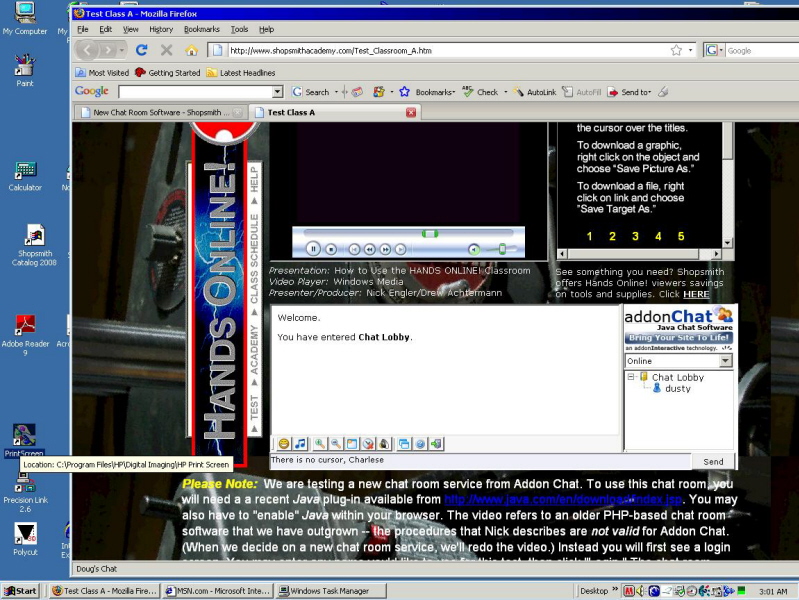Close the Test Class A tab

pyautogui.click(x=411, y=112)
